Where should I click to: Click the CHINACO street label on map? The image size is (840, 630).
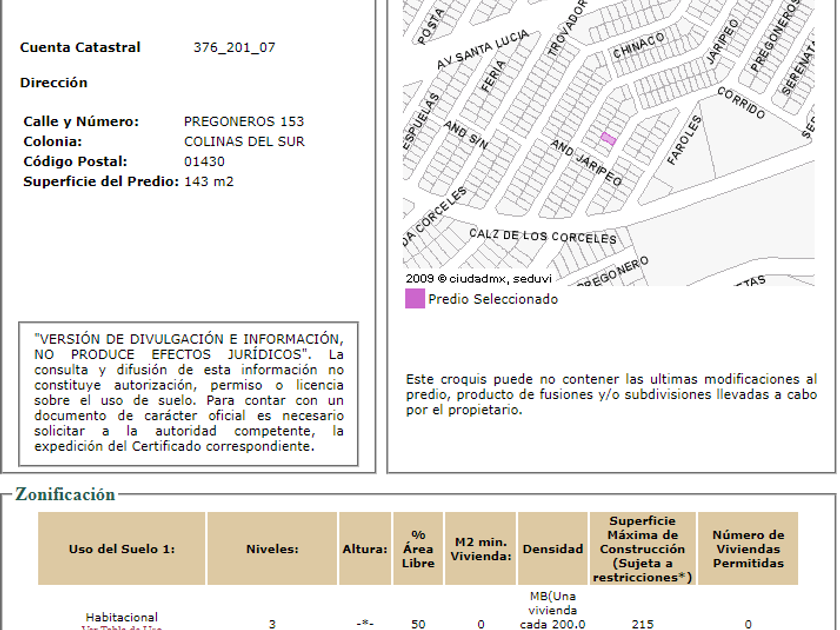pyautogui.click(x=639, y=46)
